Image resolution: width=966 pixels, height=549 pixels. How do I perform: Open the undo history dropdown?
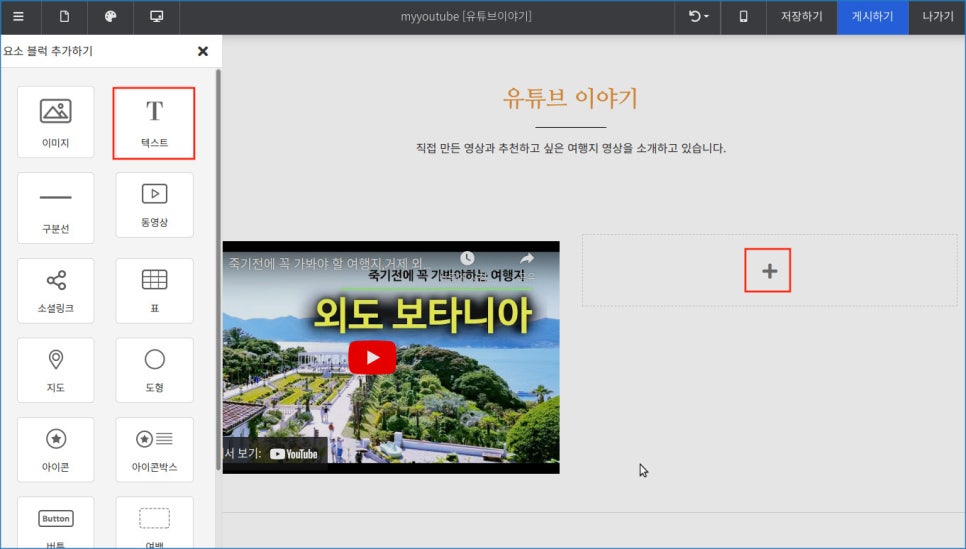pyautogui.click(x=698, y=17)
